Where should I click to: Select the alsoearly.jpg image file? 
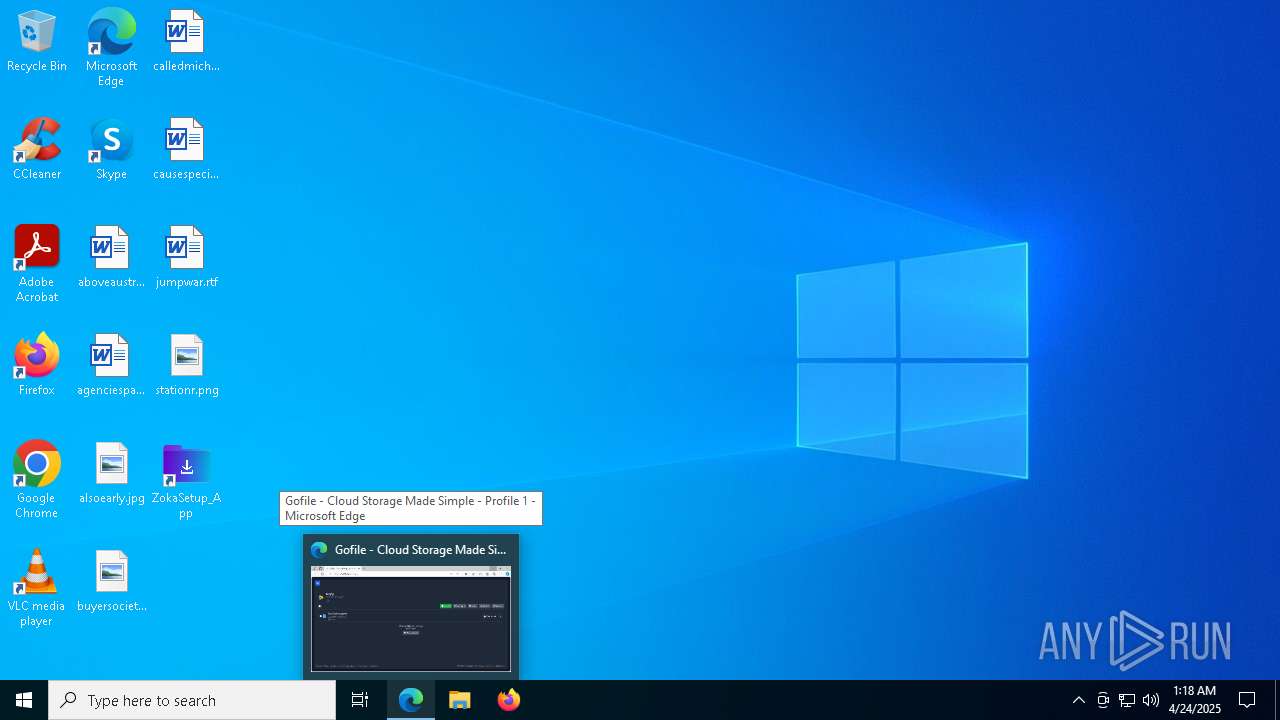[x=111, y=474]
